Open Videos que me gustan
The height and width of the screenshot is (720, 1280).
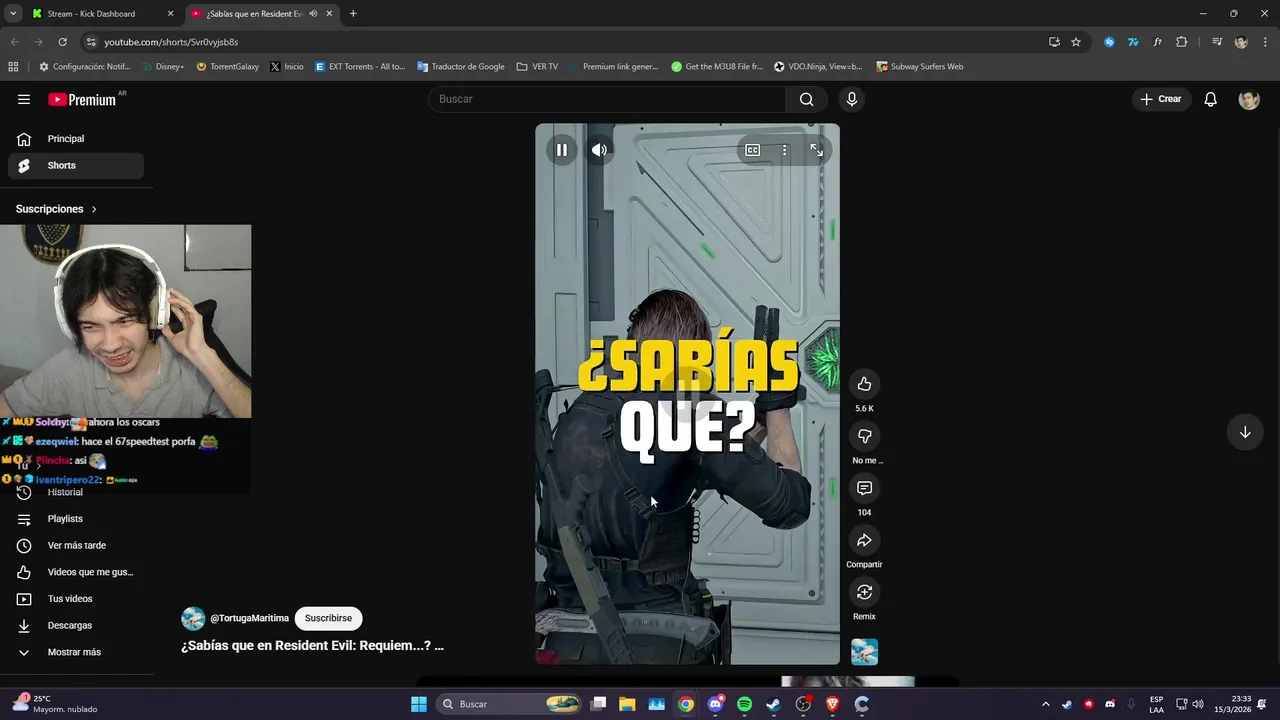point(76,572)
